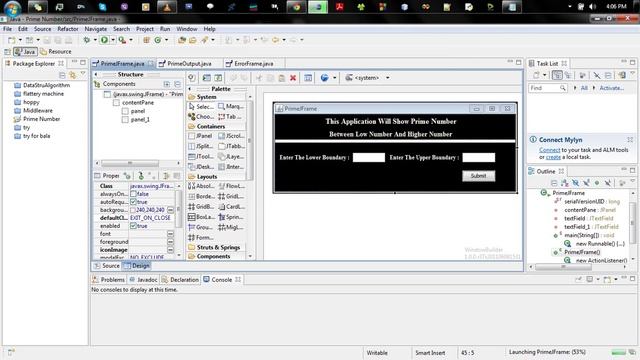
Task: Select MigLayout in Palette
Action: [x=231, y=227]
